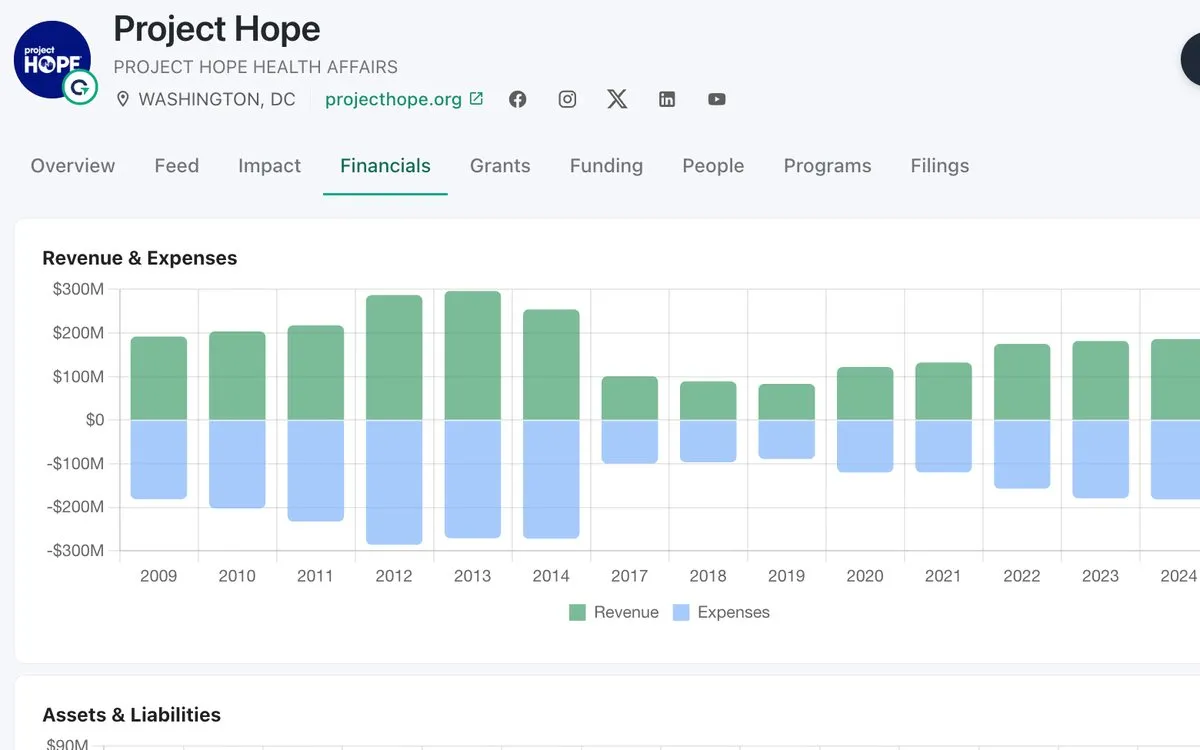Switch to the Filings tab

[x=940, y=166]
